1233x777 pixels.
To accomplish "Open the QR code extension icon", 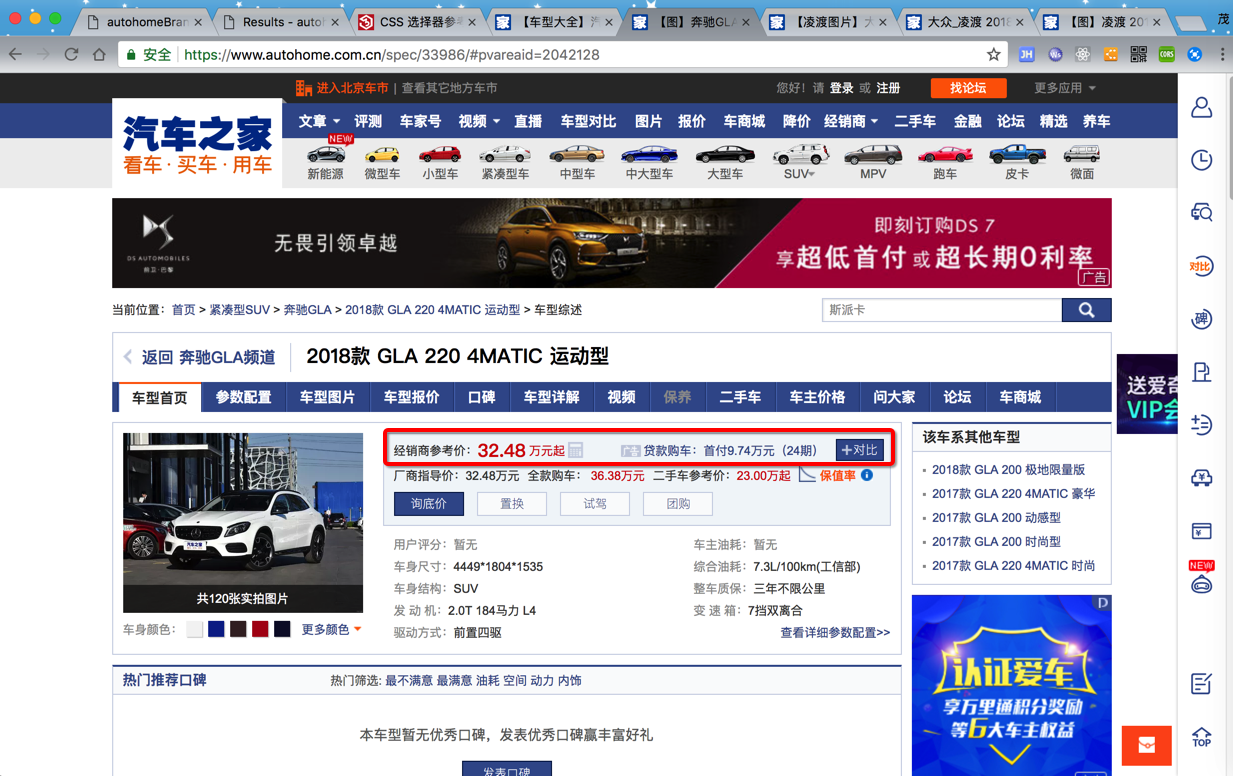I will (x=1138, y=55).
